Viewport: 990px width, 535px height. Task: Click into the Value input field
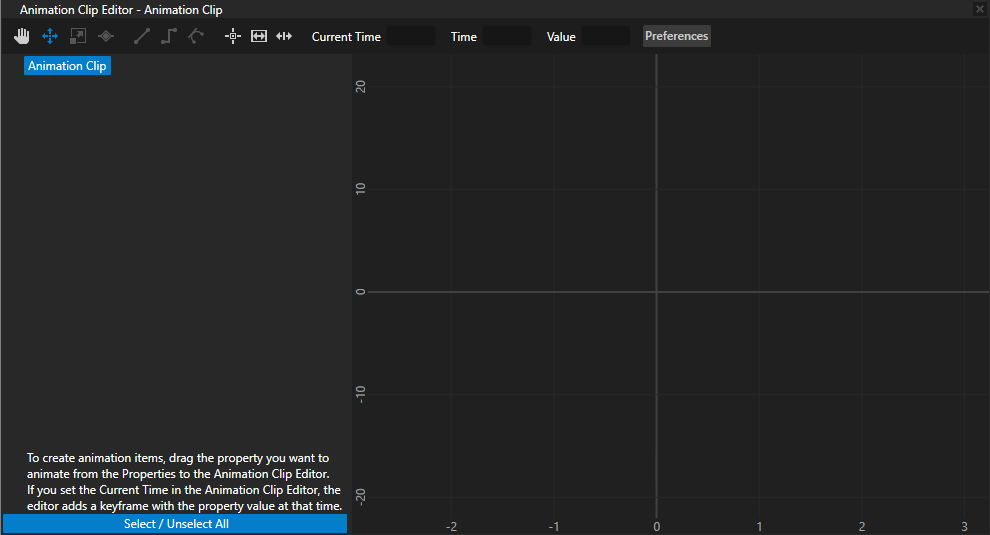point(605,37)
